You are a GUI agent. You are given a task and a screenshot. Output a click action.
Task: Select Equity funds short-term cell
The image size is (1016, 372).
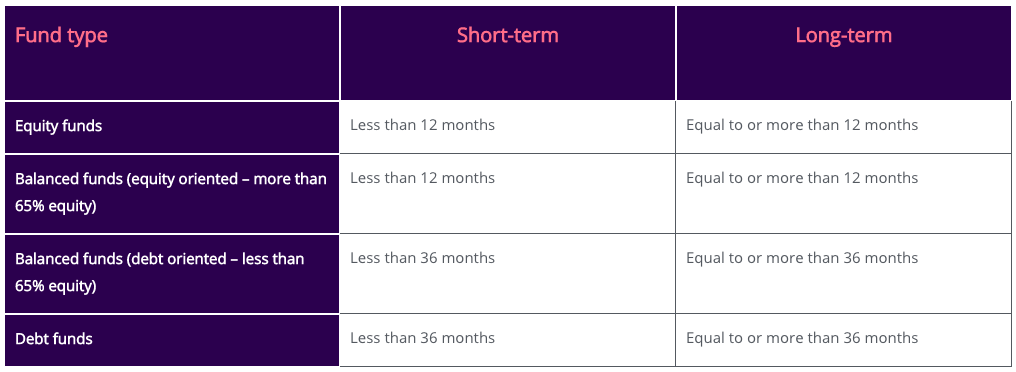(507, 127)
